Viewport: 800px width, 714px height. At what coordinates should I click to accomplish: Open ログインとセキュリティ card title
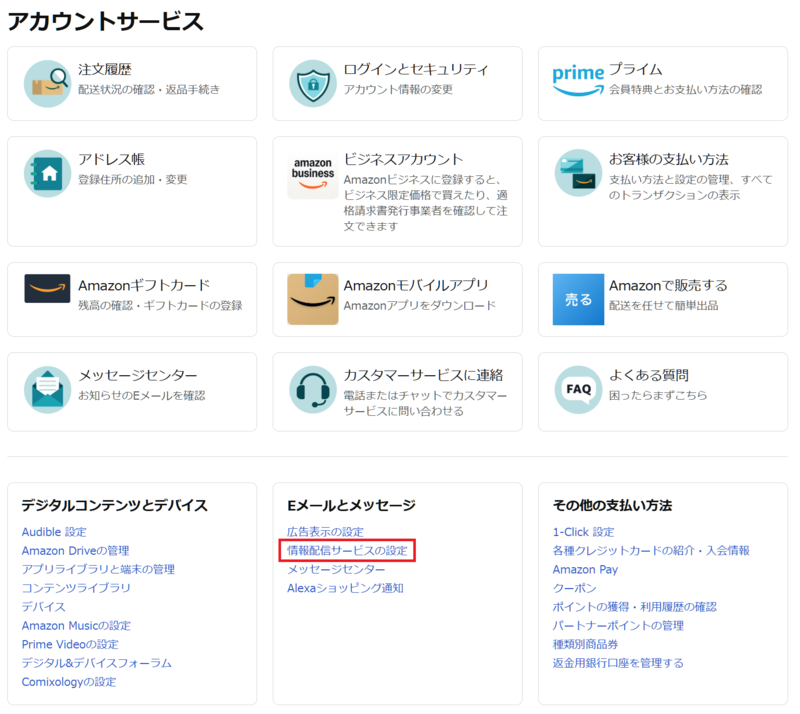[x=416, y=69]
